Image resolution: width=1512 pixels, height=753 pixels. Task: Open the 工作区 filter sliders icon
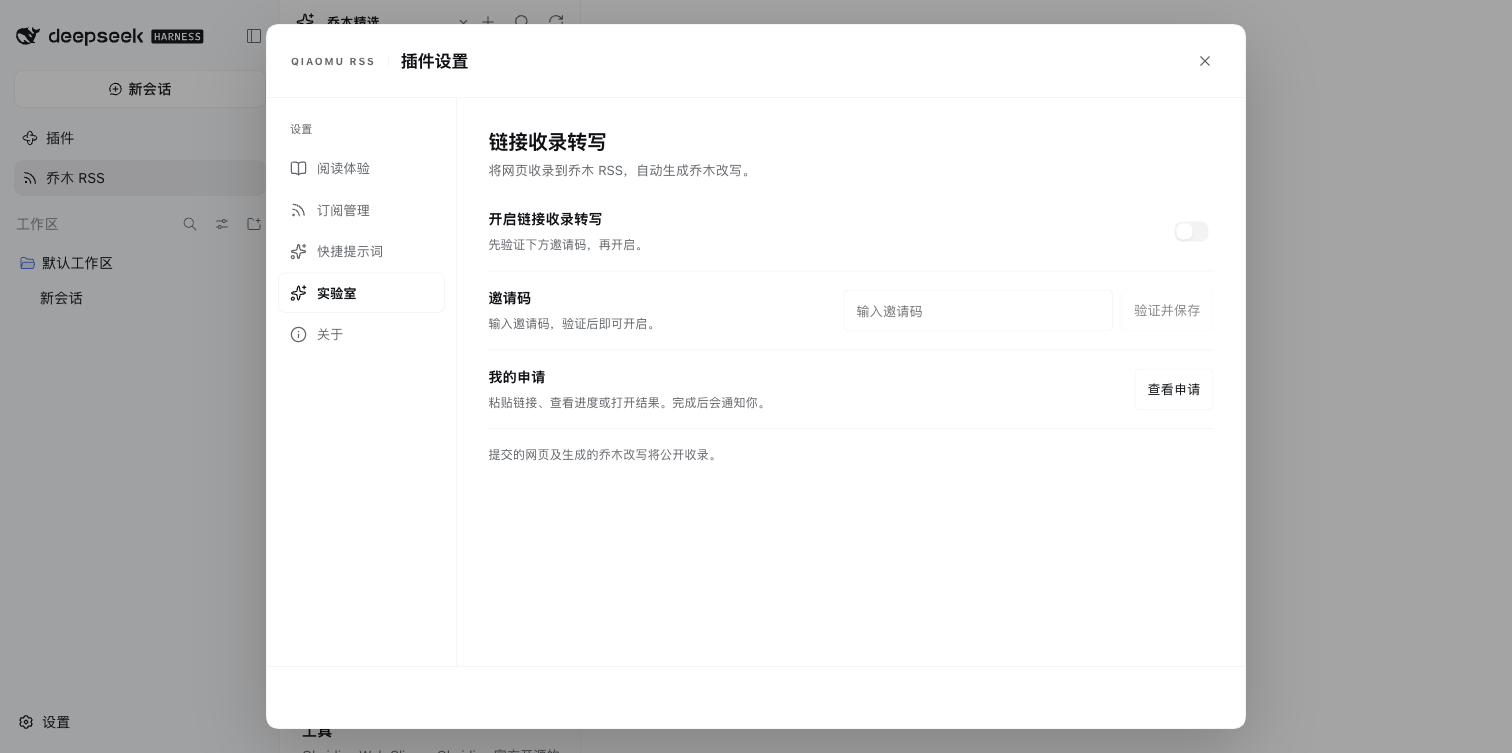222,224
